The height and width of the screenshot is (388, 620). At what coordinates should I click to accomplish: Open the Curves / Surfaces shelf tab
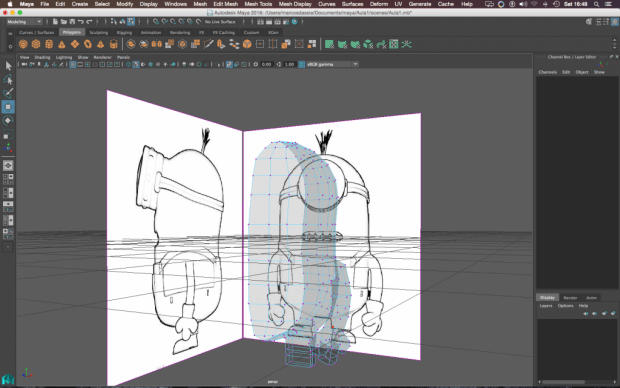pos(36,32)
